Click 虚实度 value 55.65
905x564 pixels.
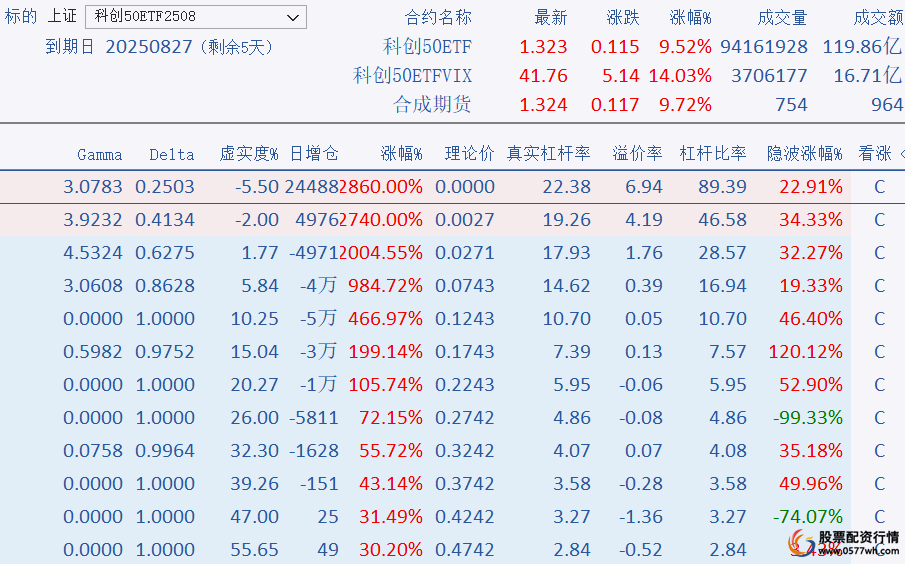coord(255,549)
